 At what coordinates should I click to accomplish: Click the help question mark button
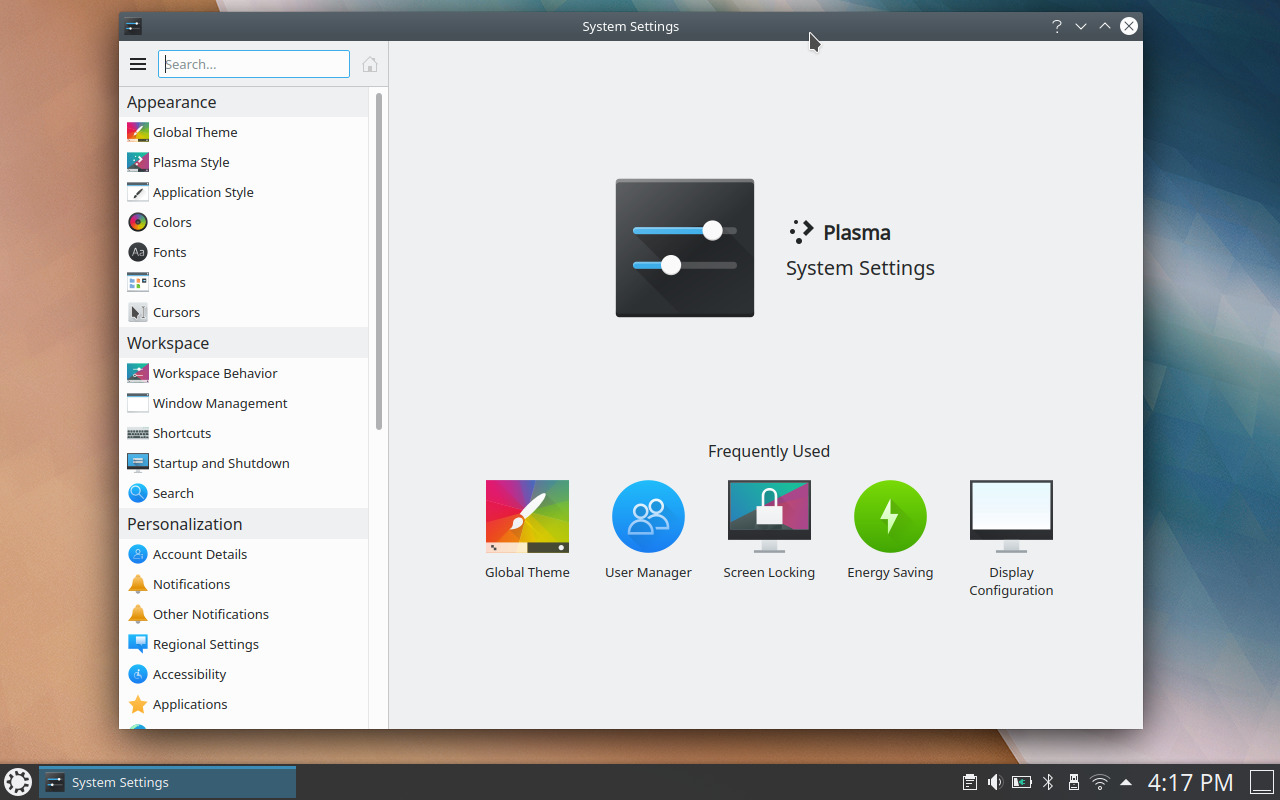point(1056,26)
